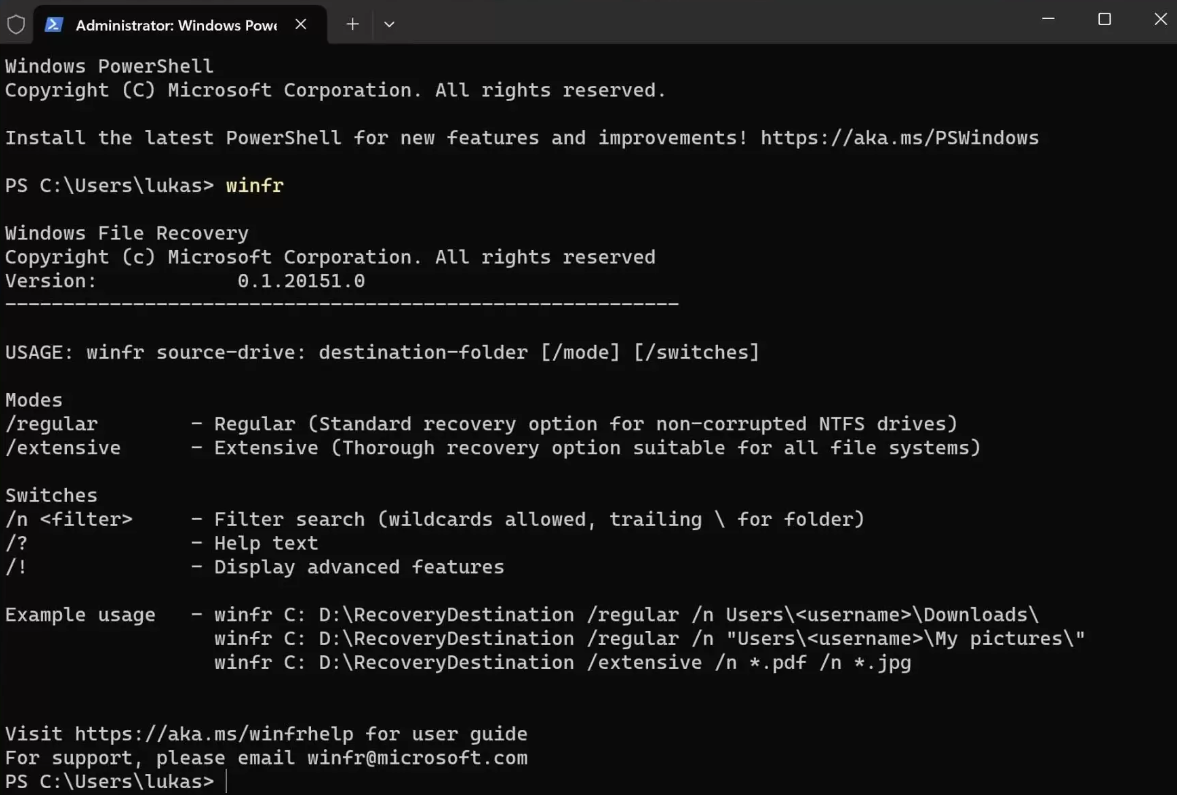Minimize the terminal window

click(1048, 19)
